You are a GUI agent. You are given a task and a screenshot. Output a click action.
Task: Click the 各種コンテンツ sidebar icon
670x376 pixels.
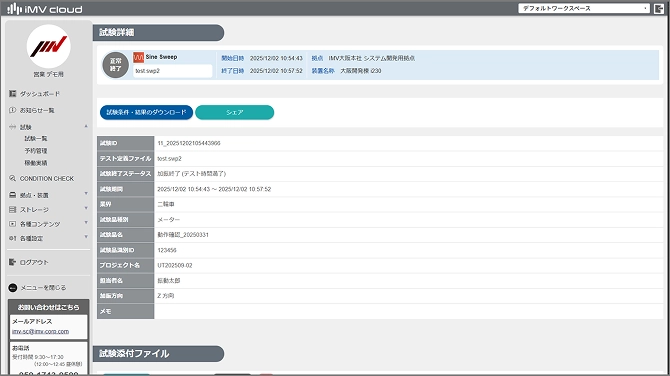coord(12,224)
